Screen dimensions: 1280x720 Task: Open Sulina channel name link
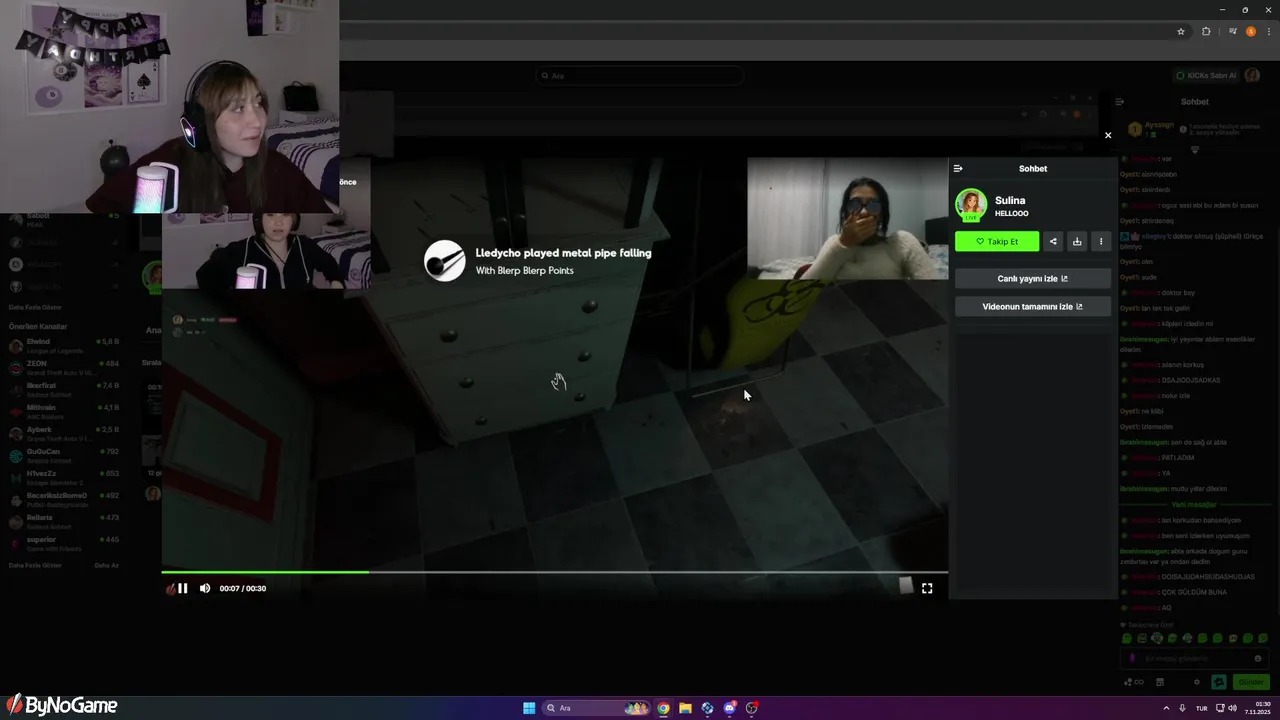(x=1010, y=200)
